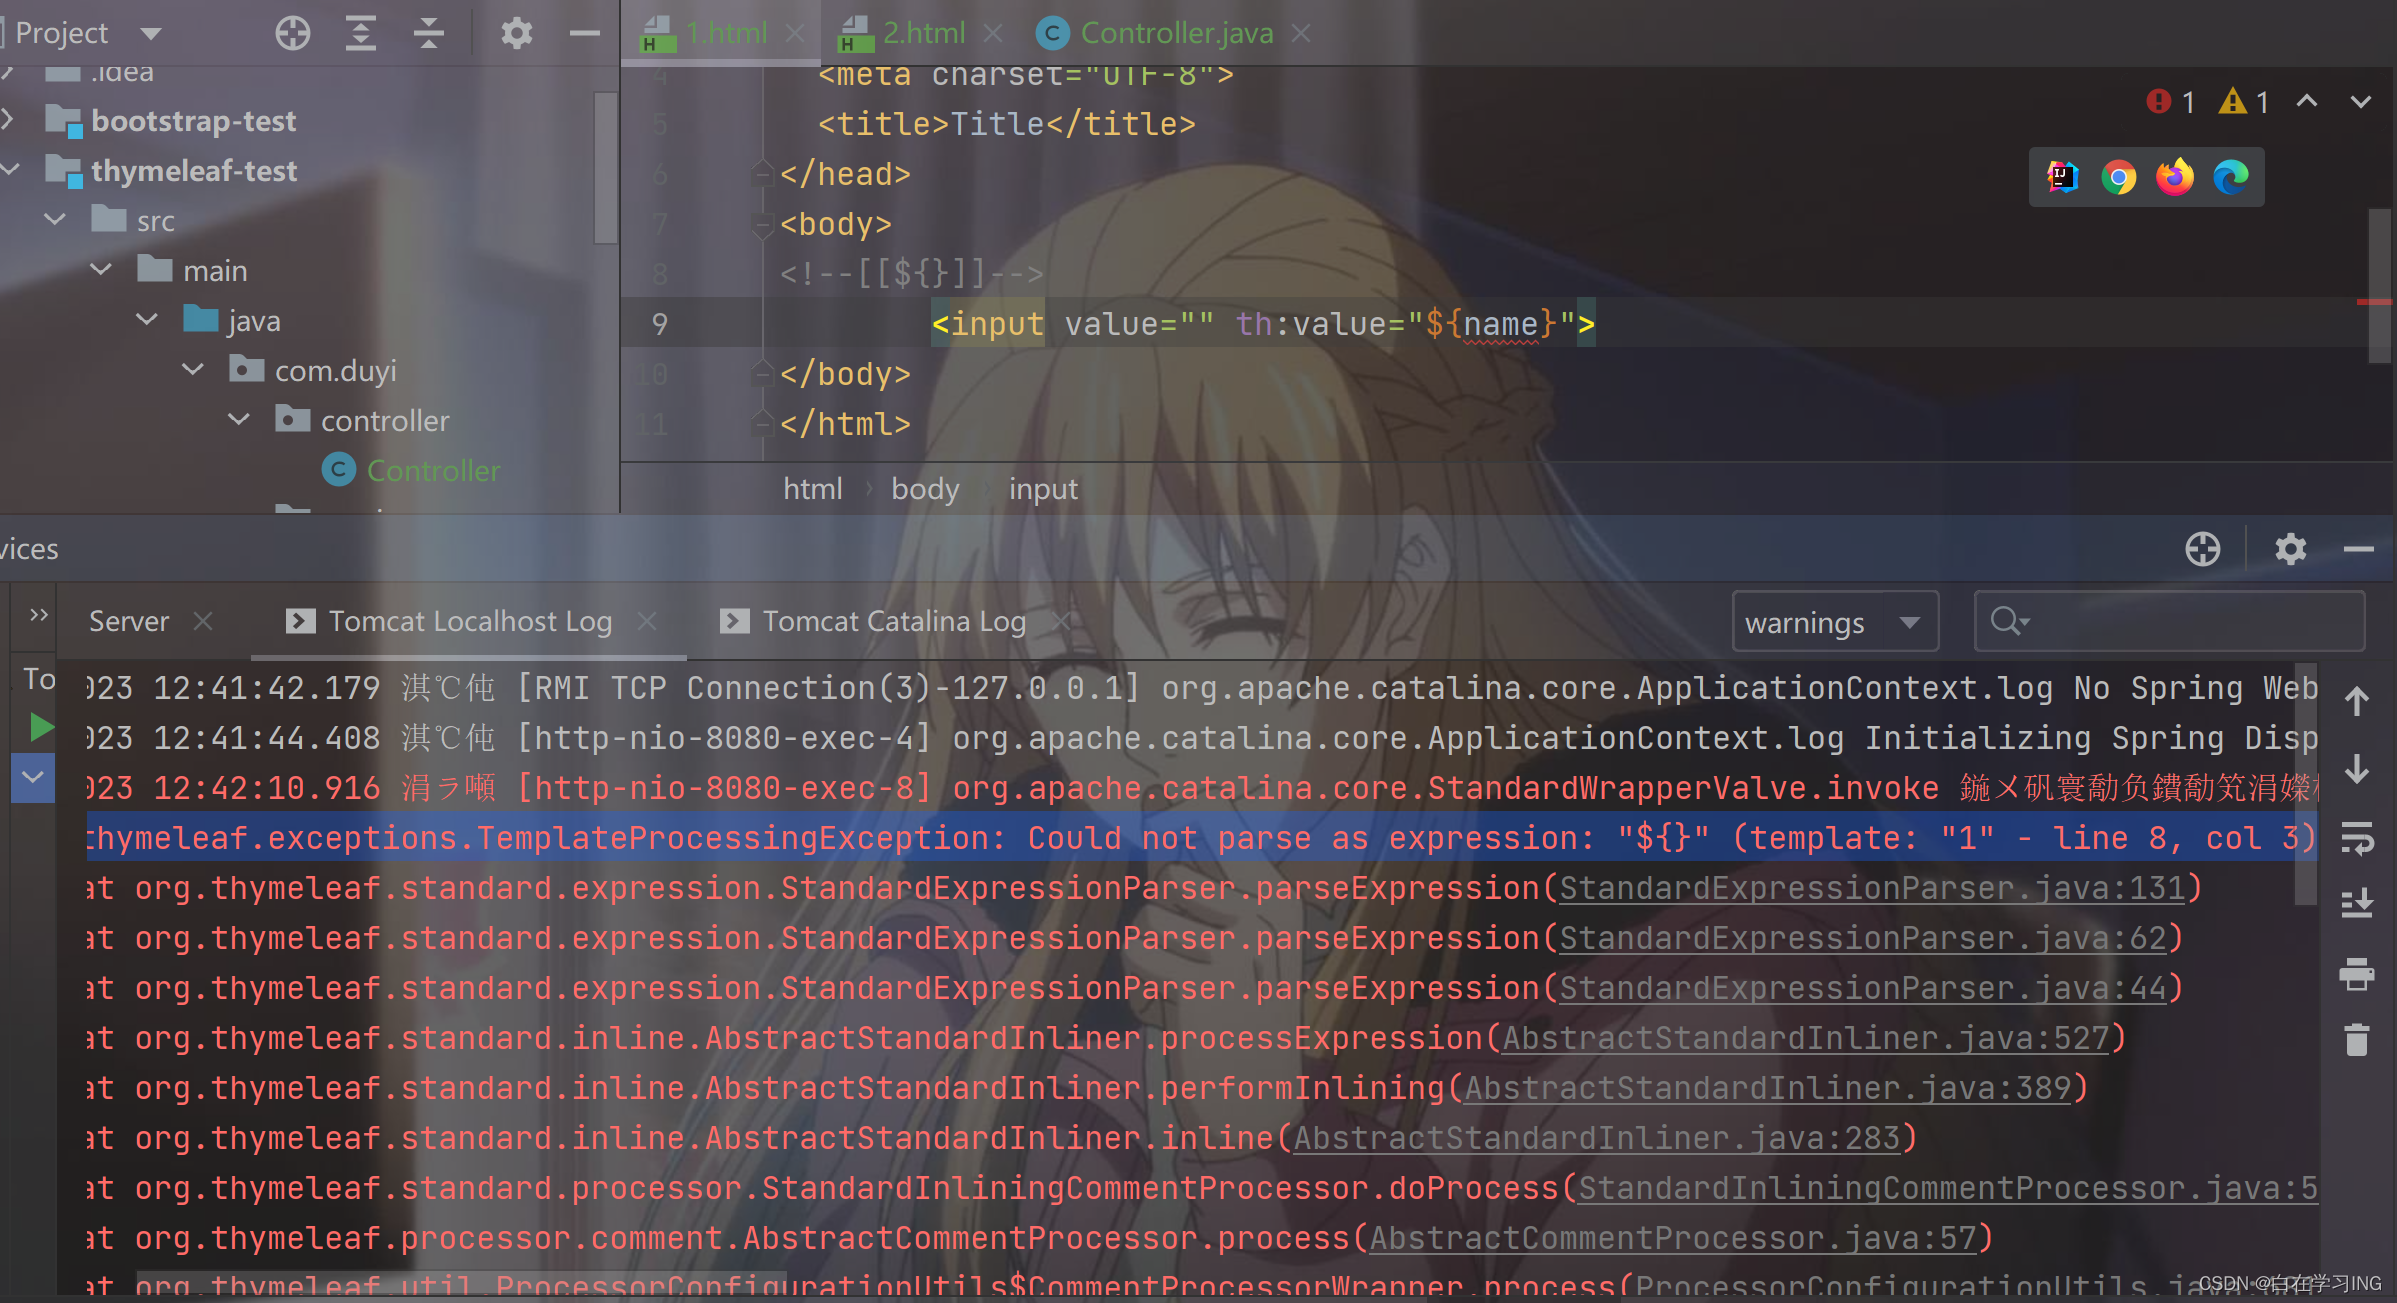Open StandardExpressionParser.java:62 link

coord(1862,938)
